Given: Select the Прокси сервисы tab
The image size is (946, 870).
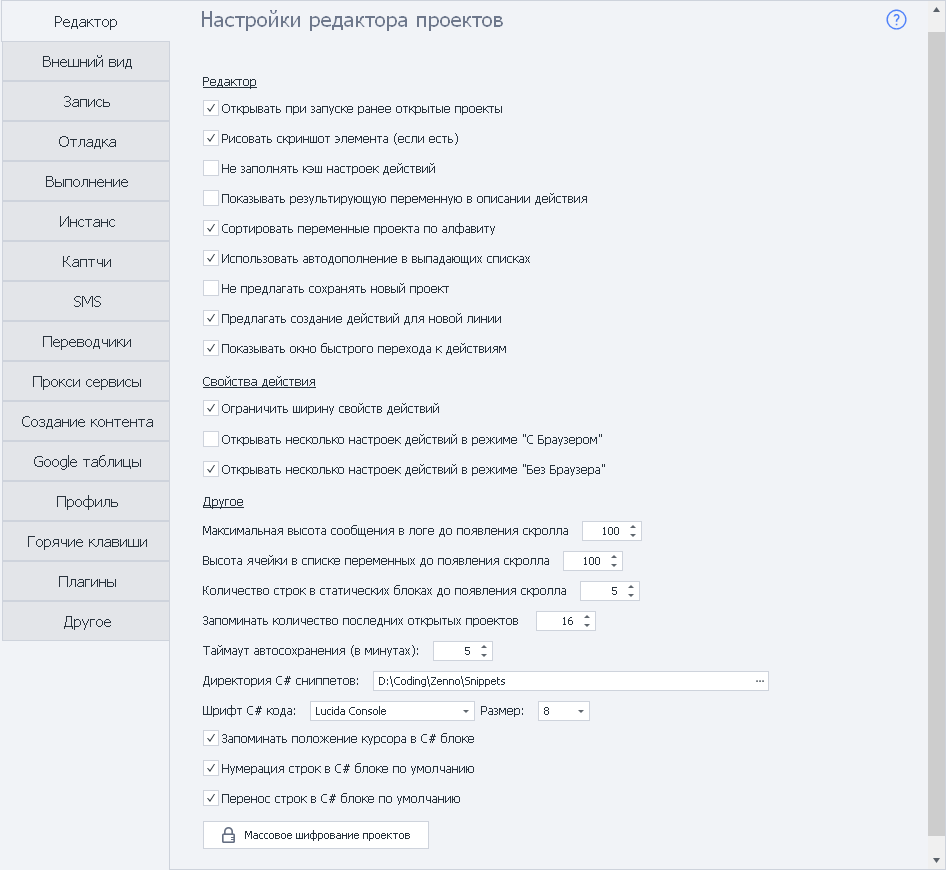Looking at the screenshot, I should point(86,382).
